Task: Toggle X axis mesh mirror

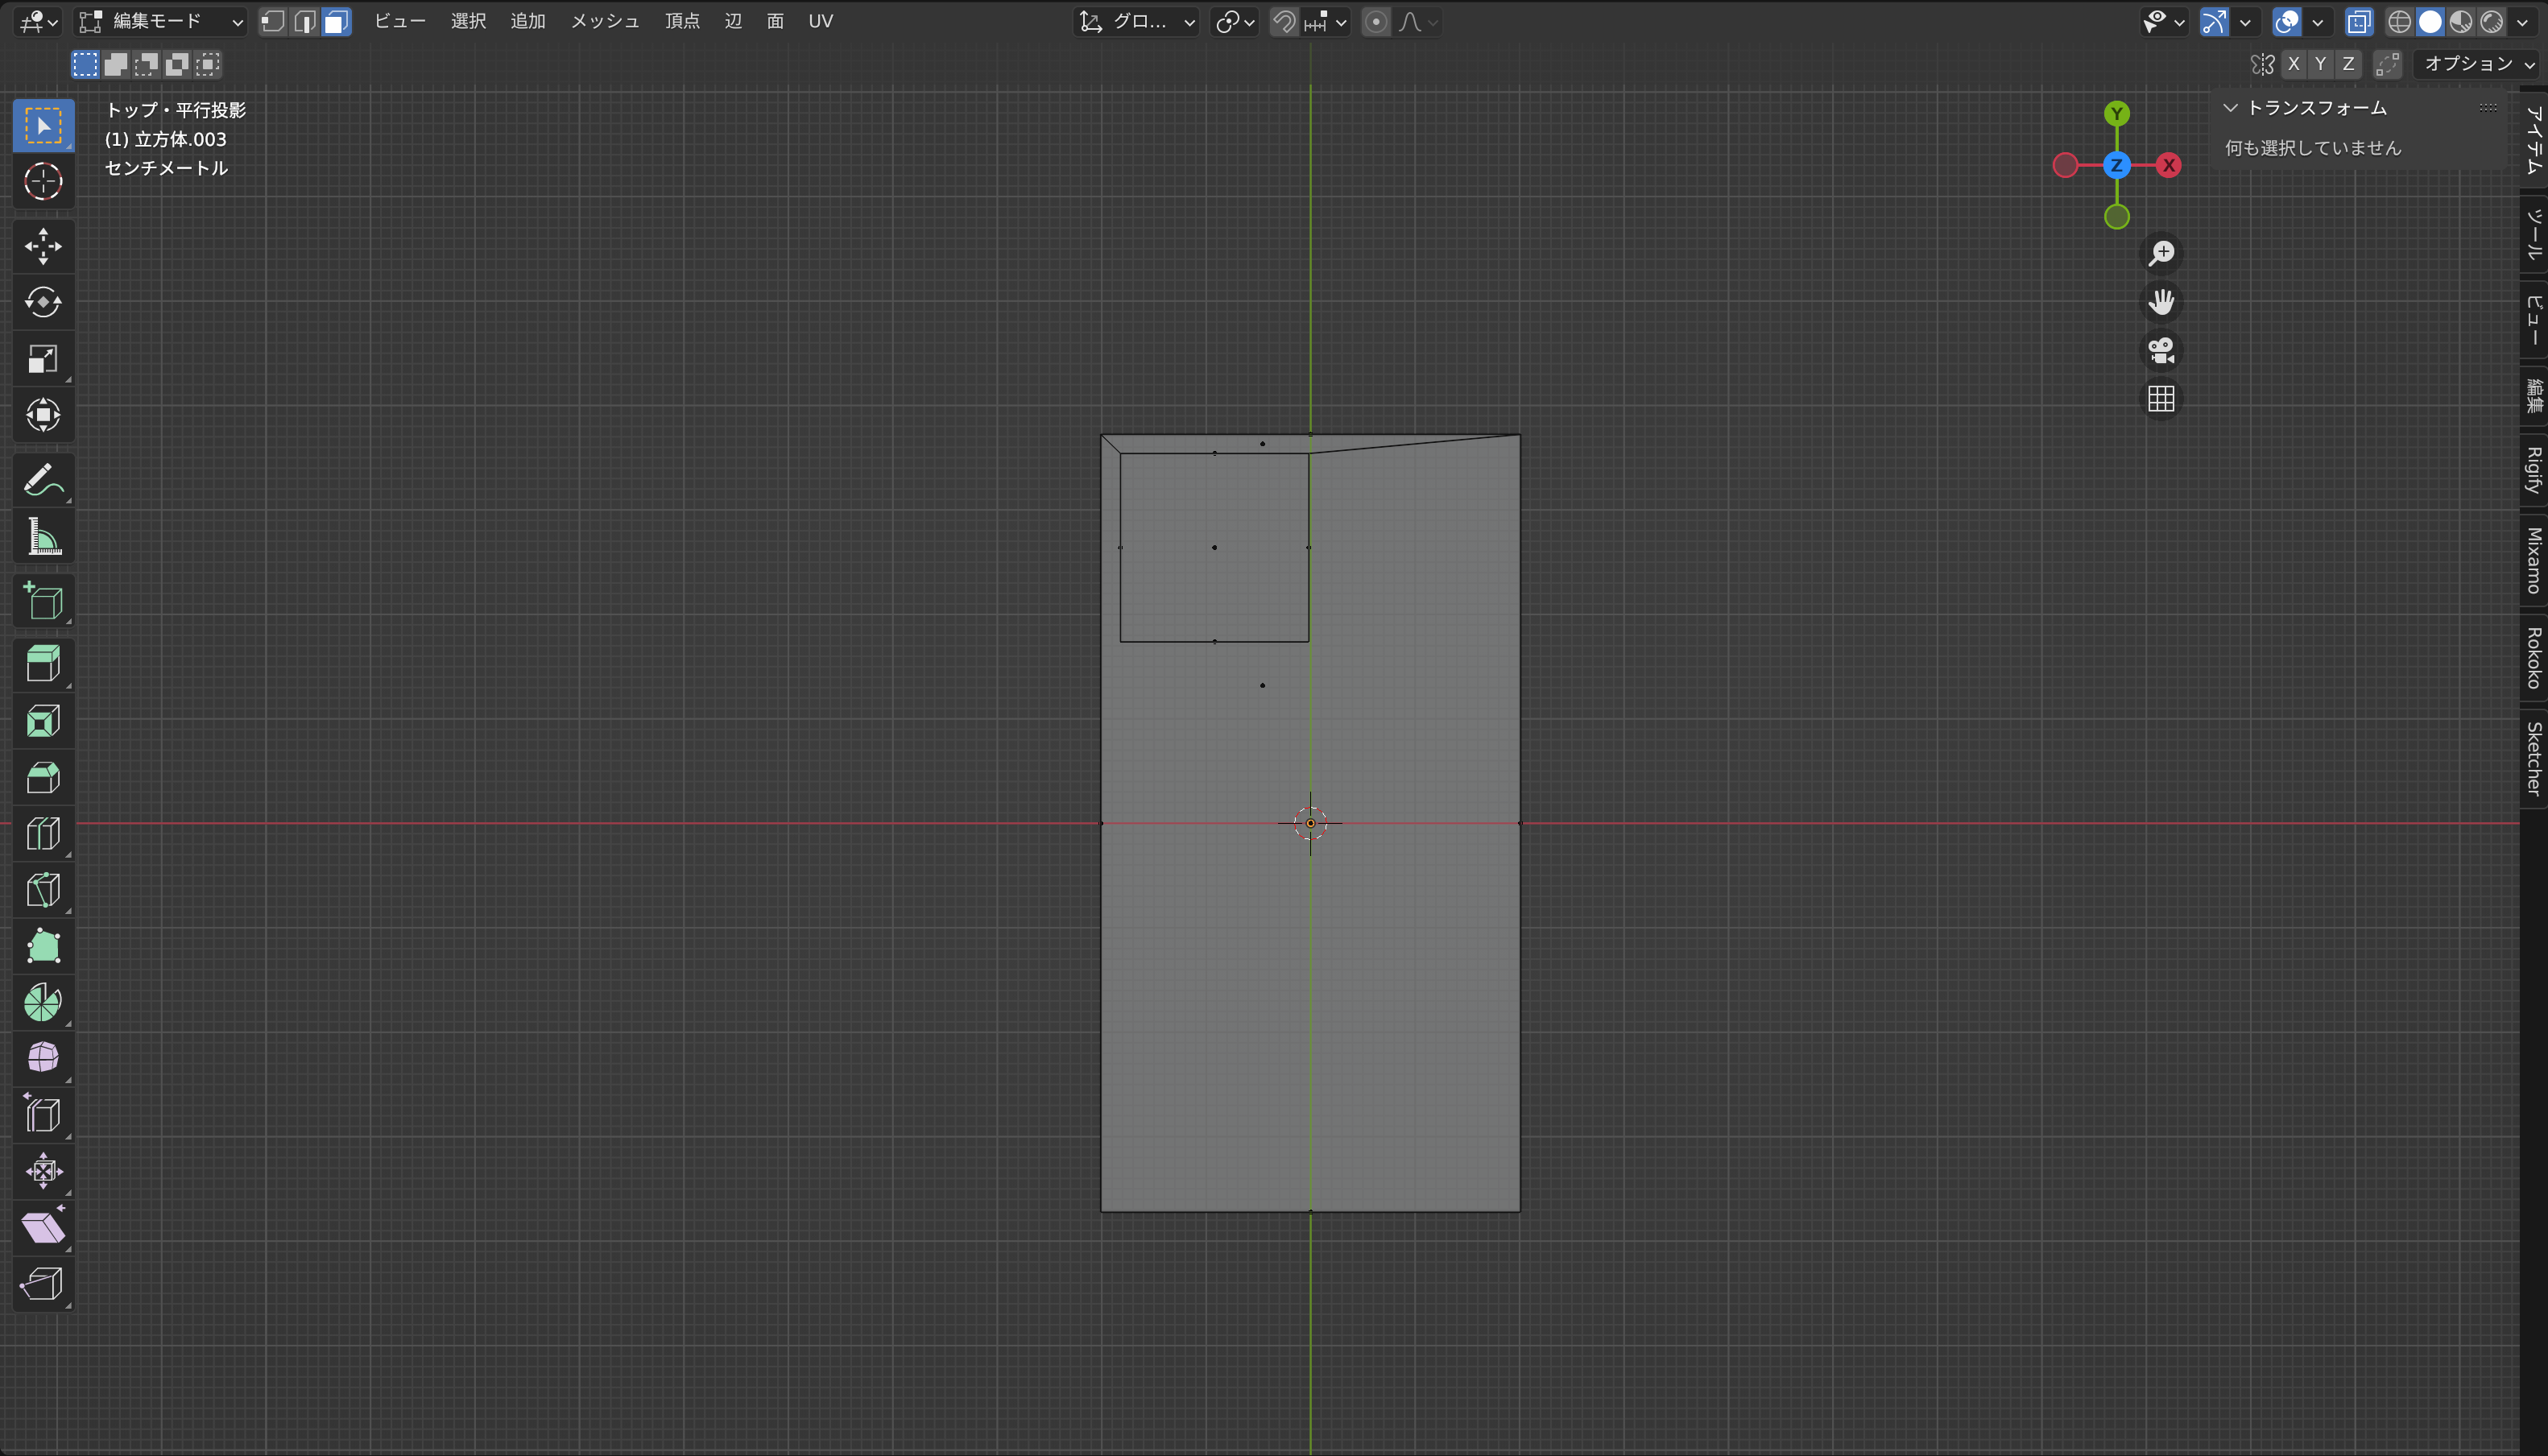Action: click(2294, 64)
